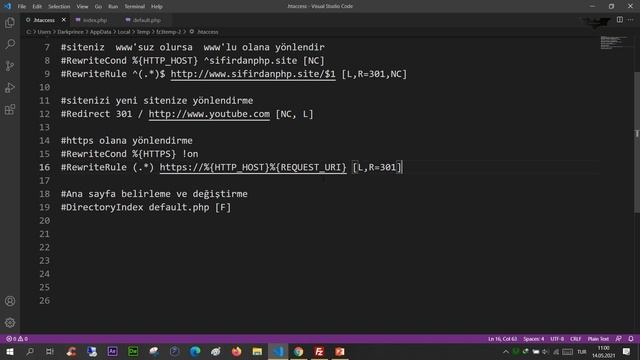Image resolution: width=640 pixels, height=360 pixels.
Task: Open the Run menu
Action: tap(113, 6)
